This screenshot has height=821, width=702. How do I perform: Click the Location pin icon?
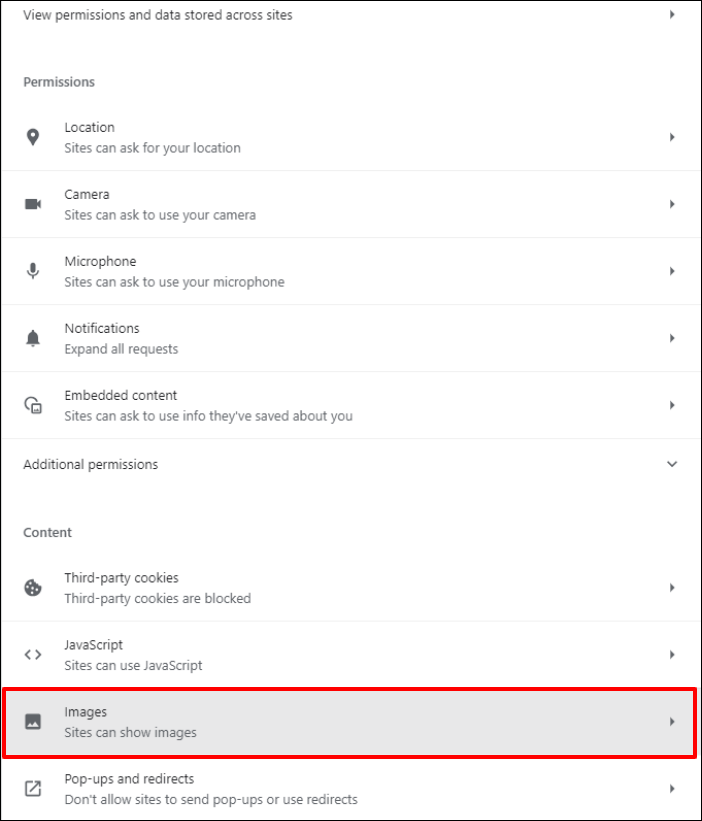pyautogui.click(x=33, y=138)
